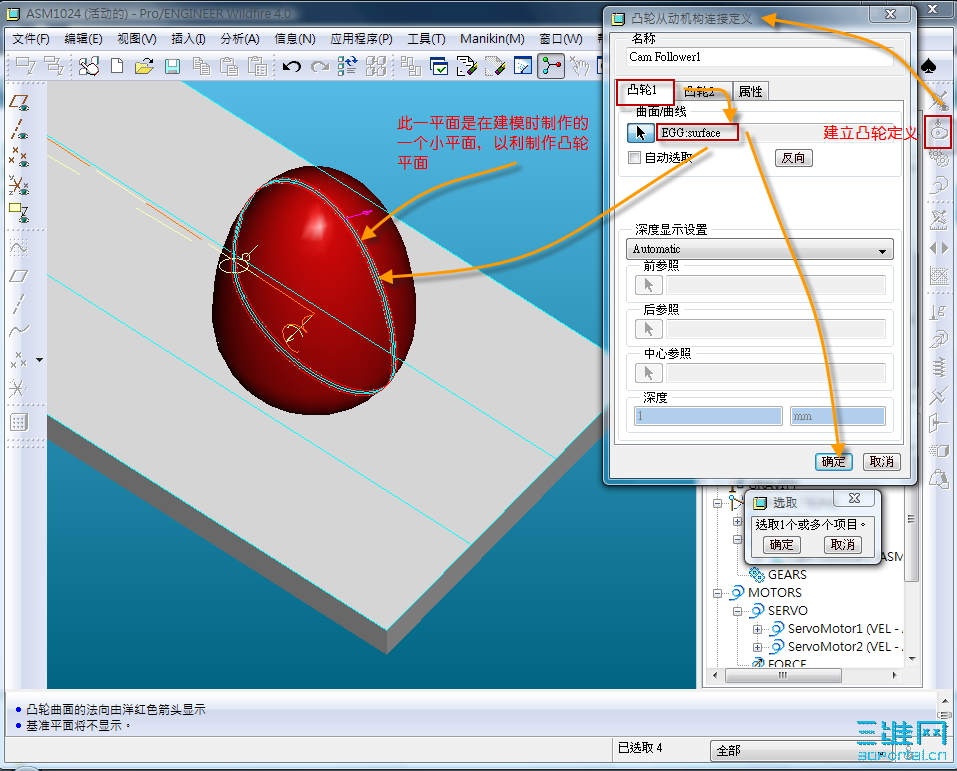The image size is (957, 771).
Task: Click the New file icon
Action: [x=117, y=66]
